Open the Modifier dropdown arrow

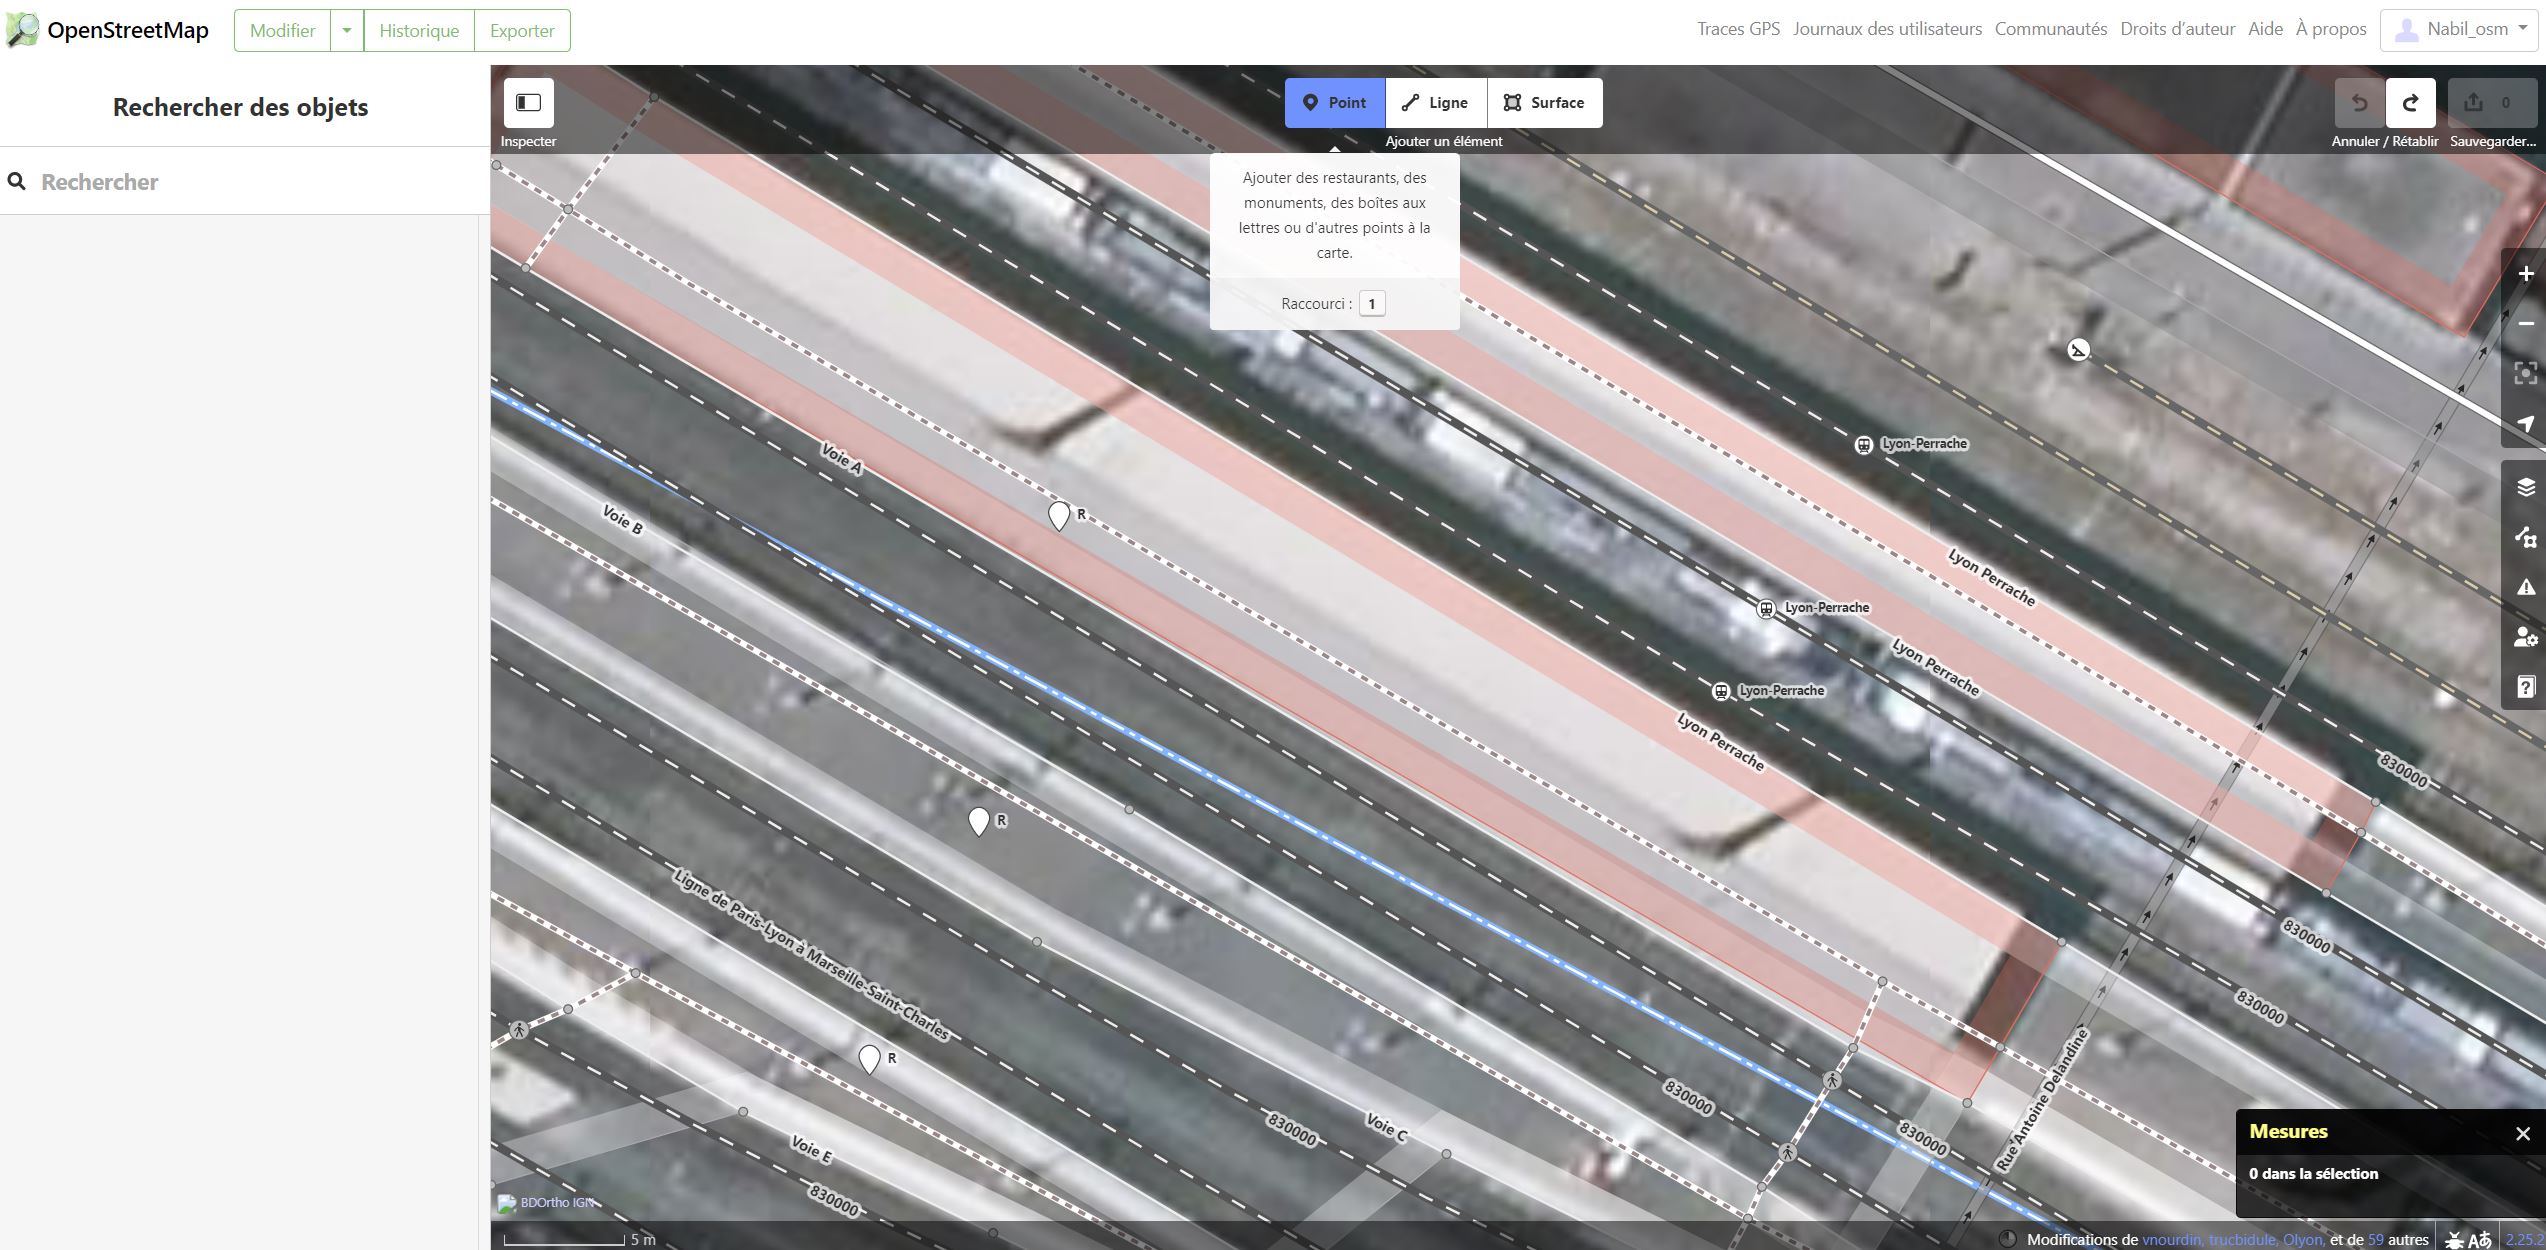click(x=347, y=30)
